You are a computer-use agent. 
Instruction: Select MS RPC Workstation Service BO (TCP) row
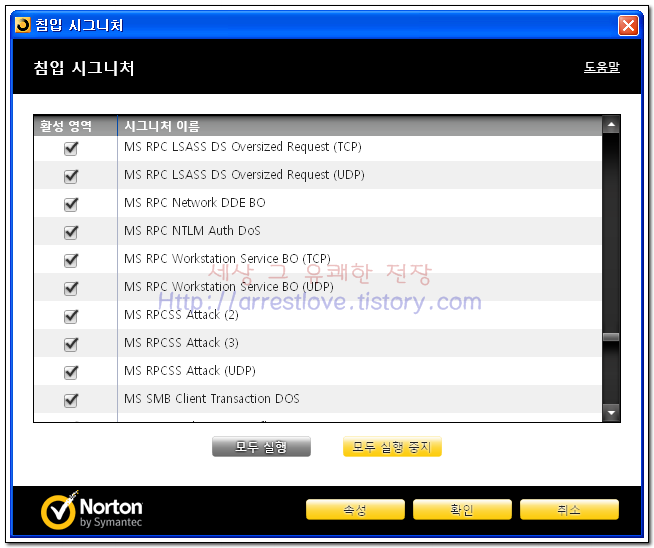click(318, 259)
